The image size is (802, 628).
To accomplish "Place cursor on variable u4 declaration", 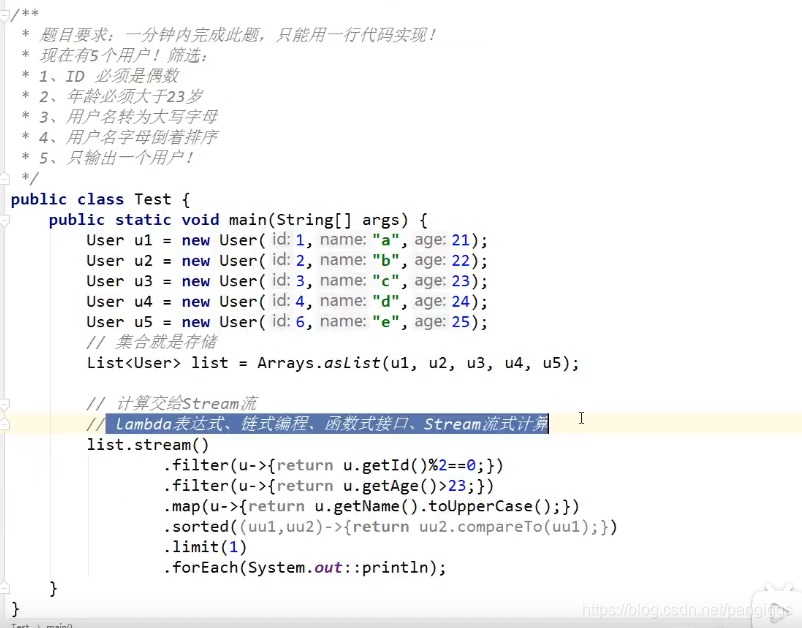I will [x=143, y=302].
